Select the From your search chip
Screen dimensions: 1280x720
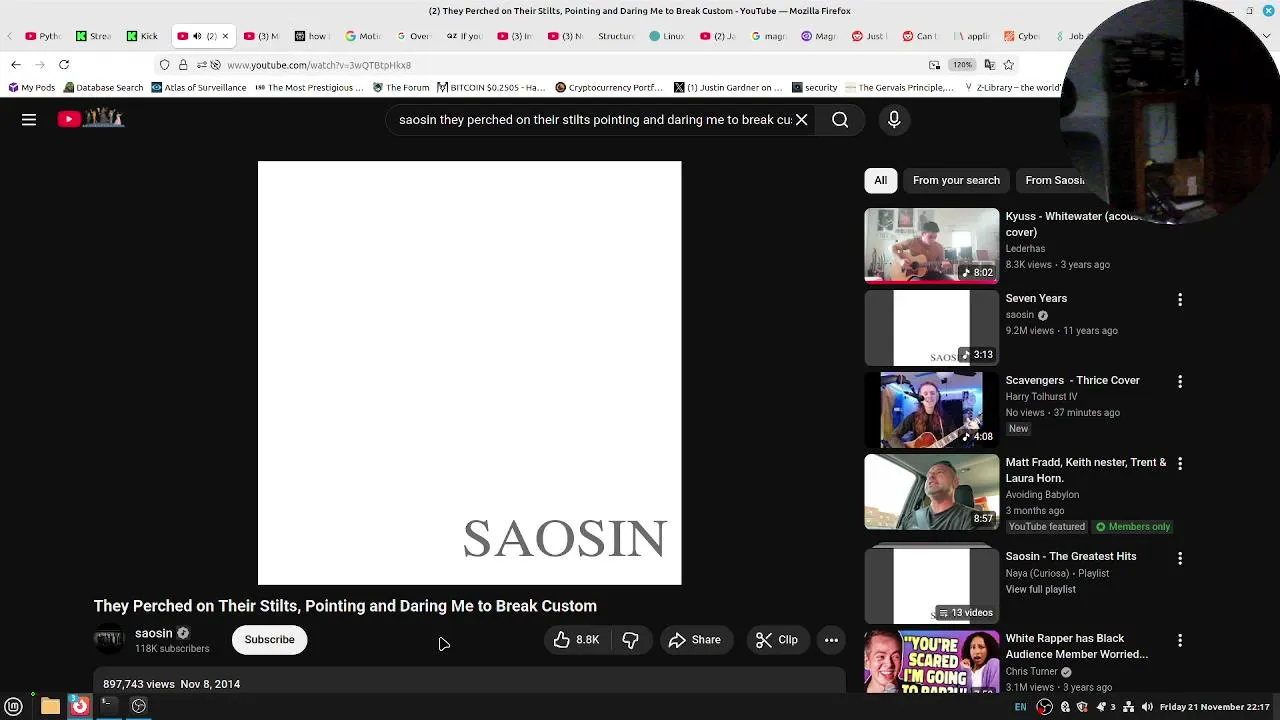tap(956, 180)
